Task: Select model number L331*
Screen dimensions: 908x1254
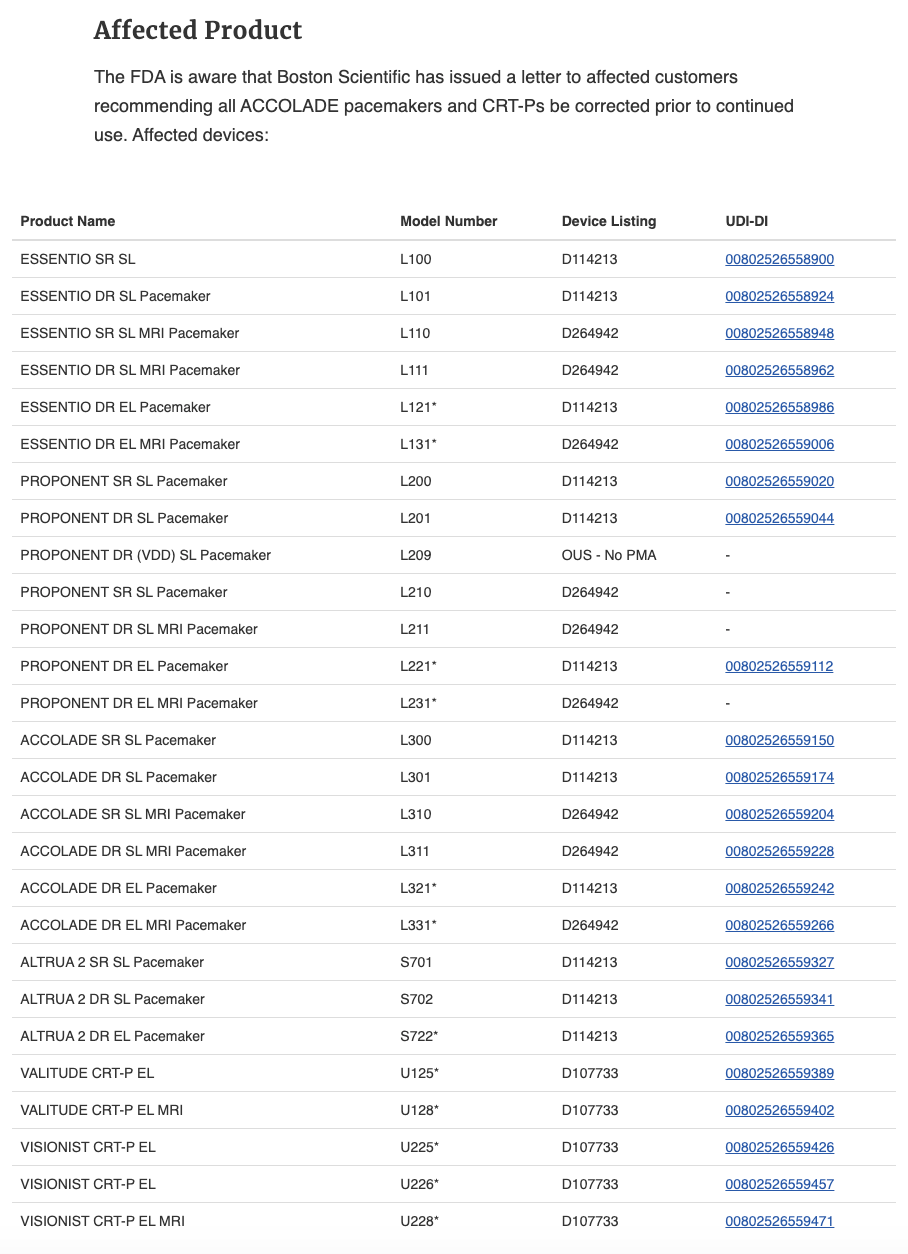Action: 419,925
